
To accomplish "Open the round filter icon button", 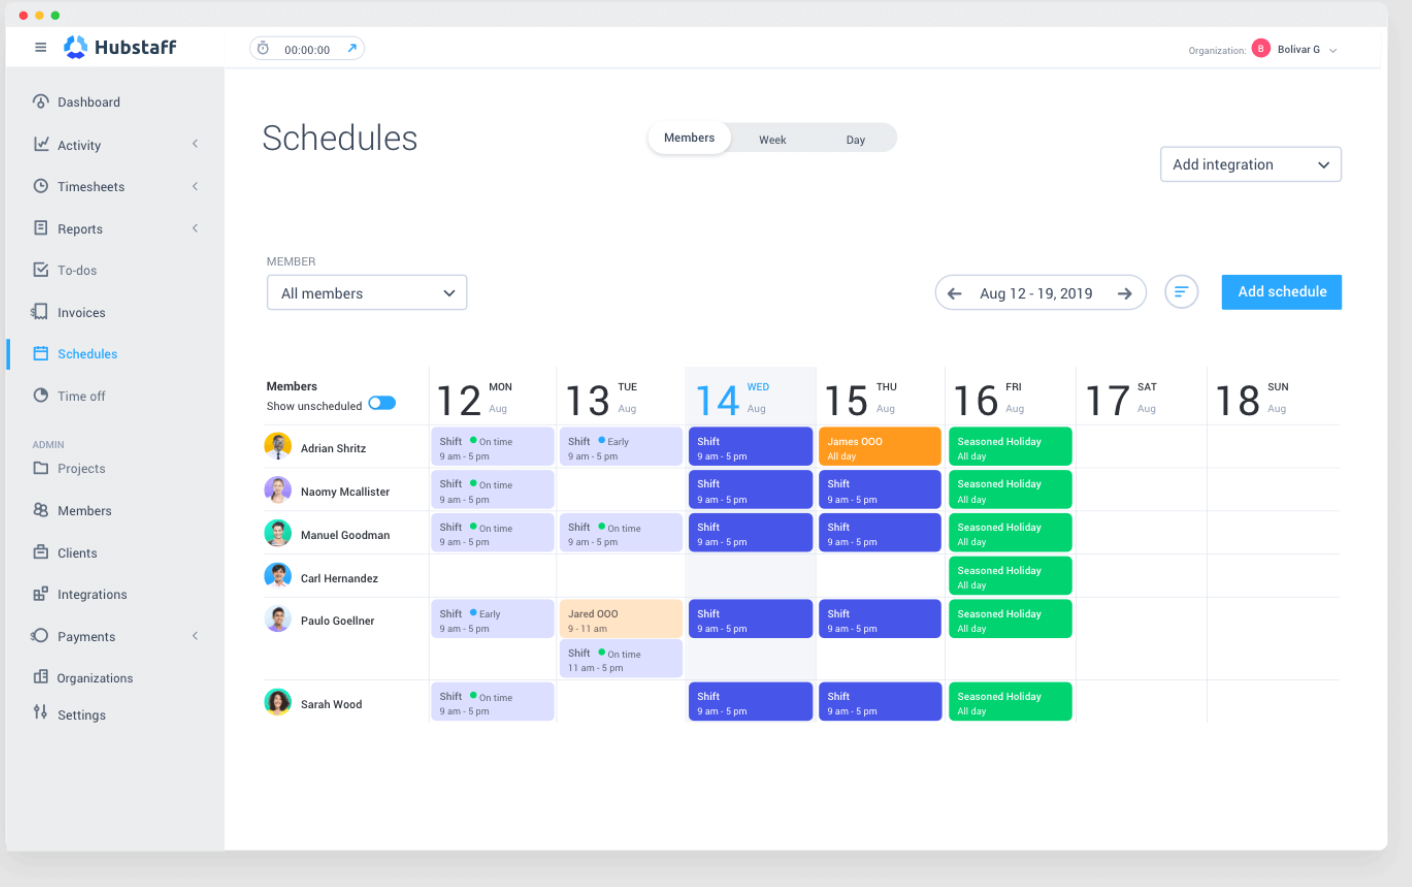I will pyautogui.click(x=1181, y=292).
